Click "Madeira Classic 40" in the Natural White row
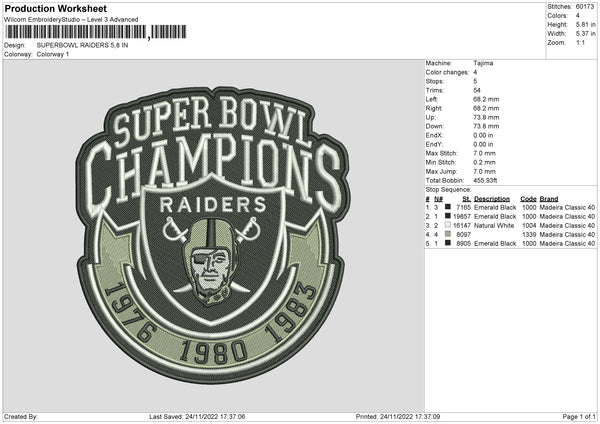The image size is (600, 424). [567, 225]
